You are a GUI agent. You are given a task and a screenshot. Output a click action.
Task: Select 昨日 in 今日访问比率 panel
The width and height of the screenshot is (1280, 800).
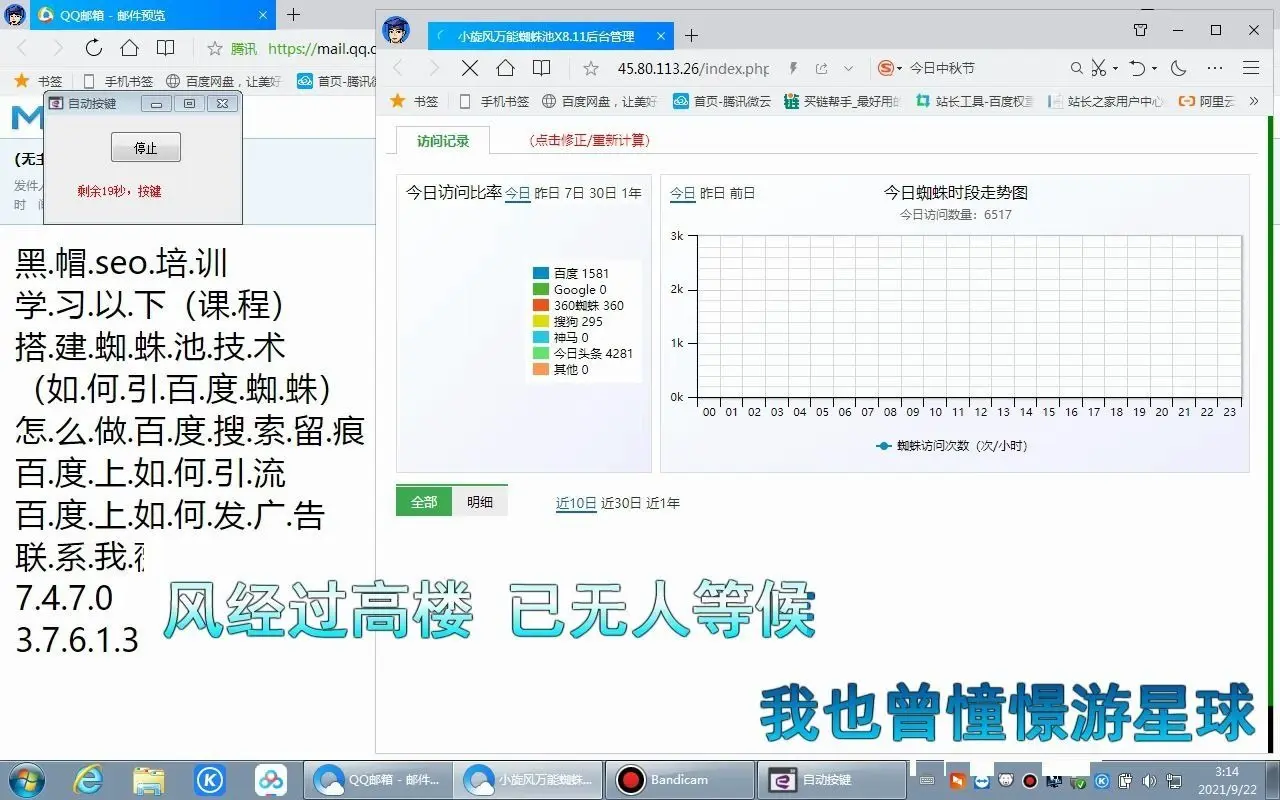tap(547, 193)
